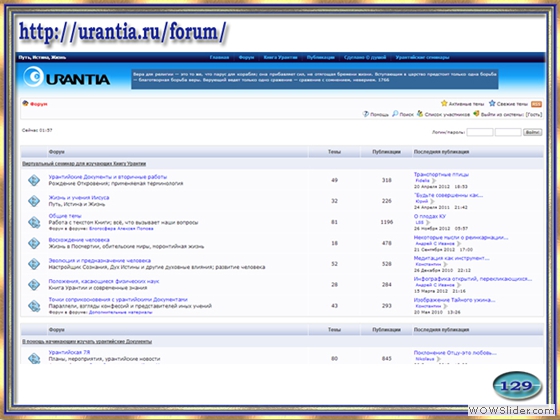Open last post Некоторые мысли о реинкарнации
Screen dimensions: 560x420
tap(461, 238)
